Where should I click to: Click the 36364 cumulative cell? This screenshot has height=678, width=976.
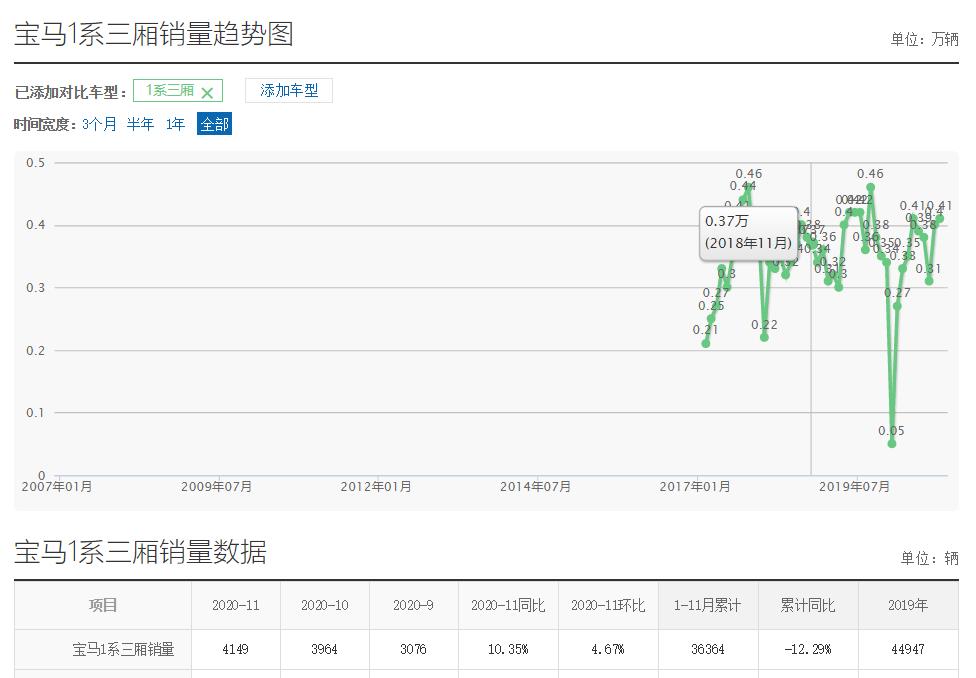(708, 649)
